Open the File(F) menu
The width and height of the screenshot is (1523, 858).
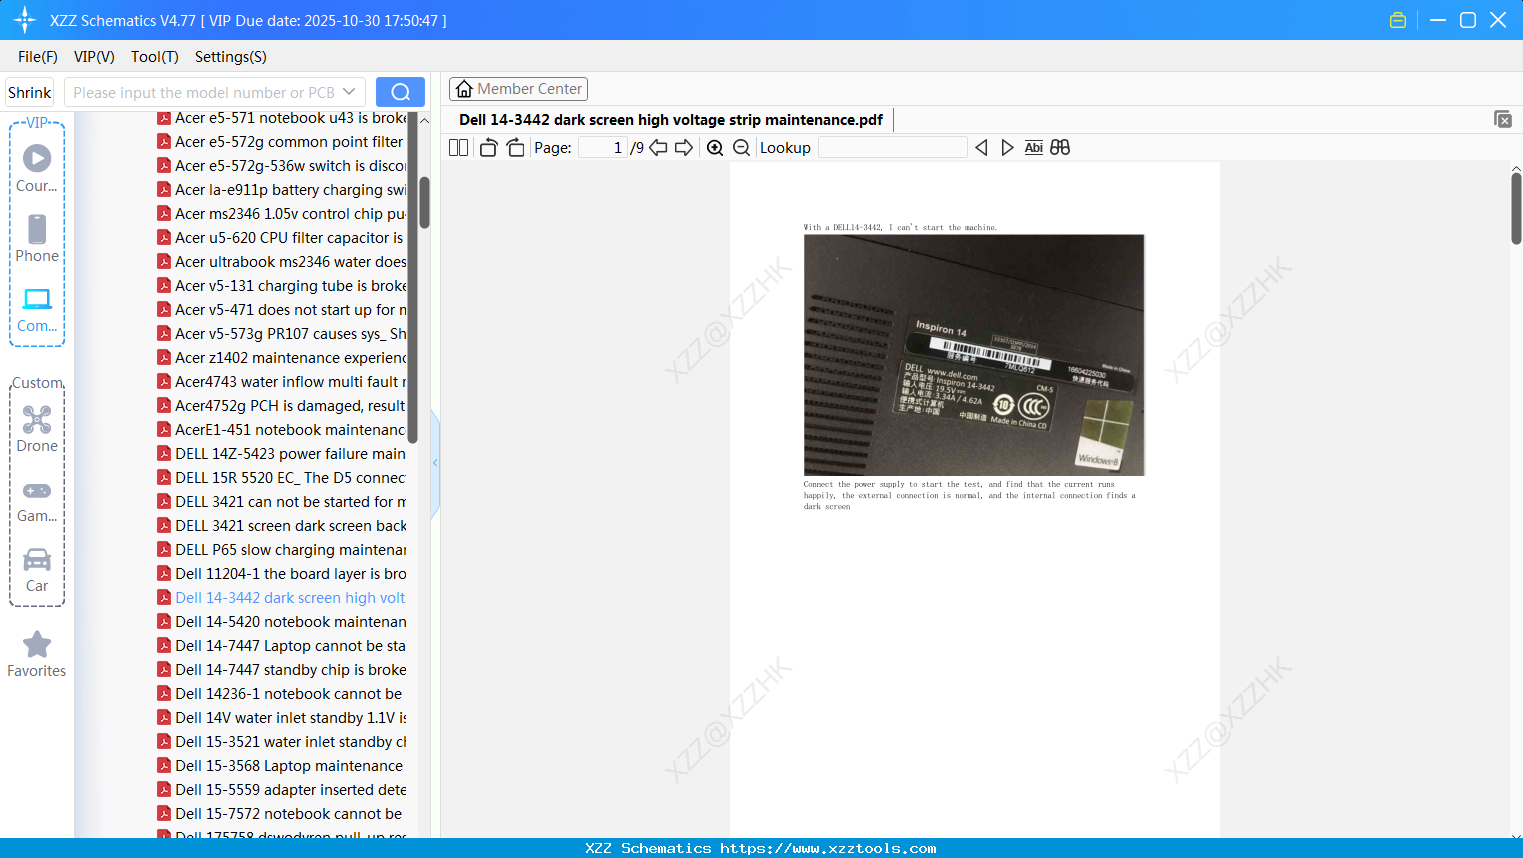click(38, 57)
